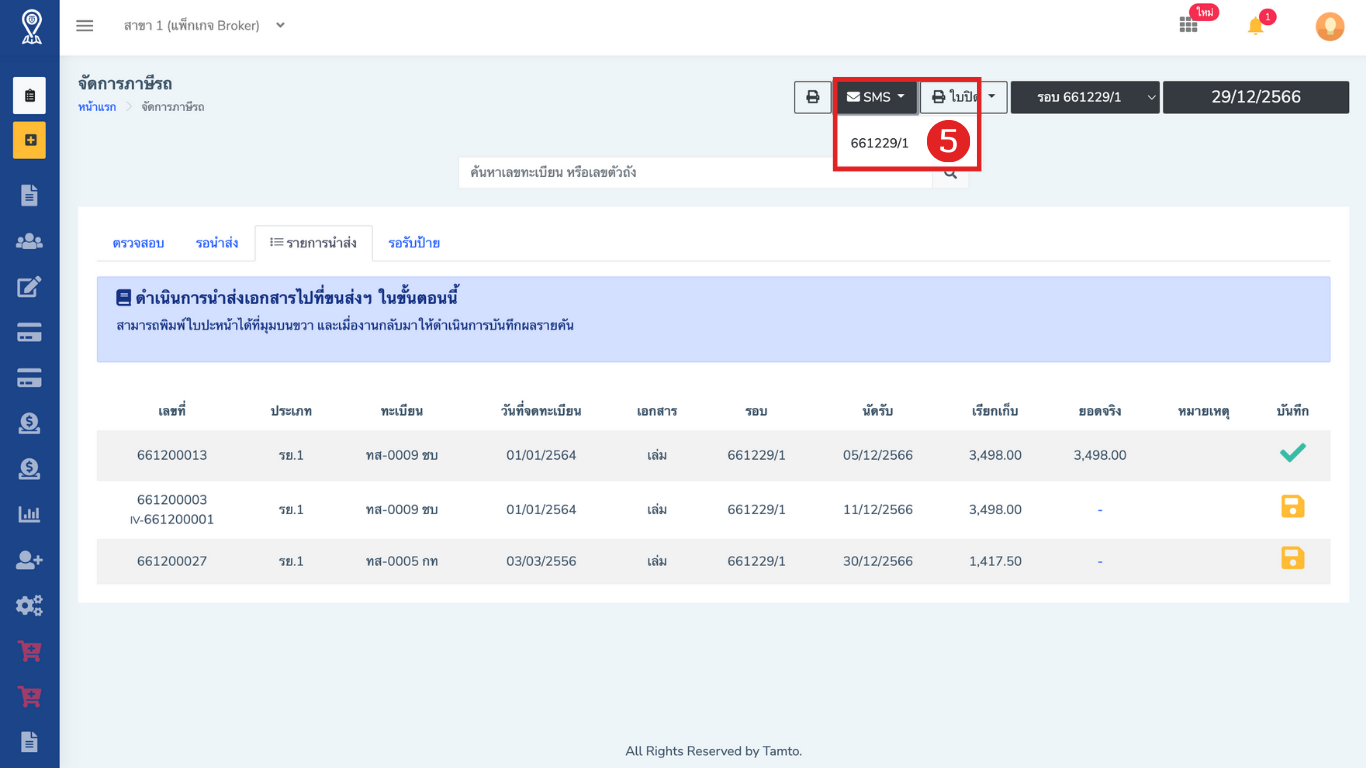This screenshot has width=1366, height=768.
Task: Switch to the รอนำส่ง tab
Action: [x=217, y=243]
